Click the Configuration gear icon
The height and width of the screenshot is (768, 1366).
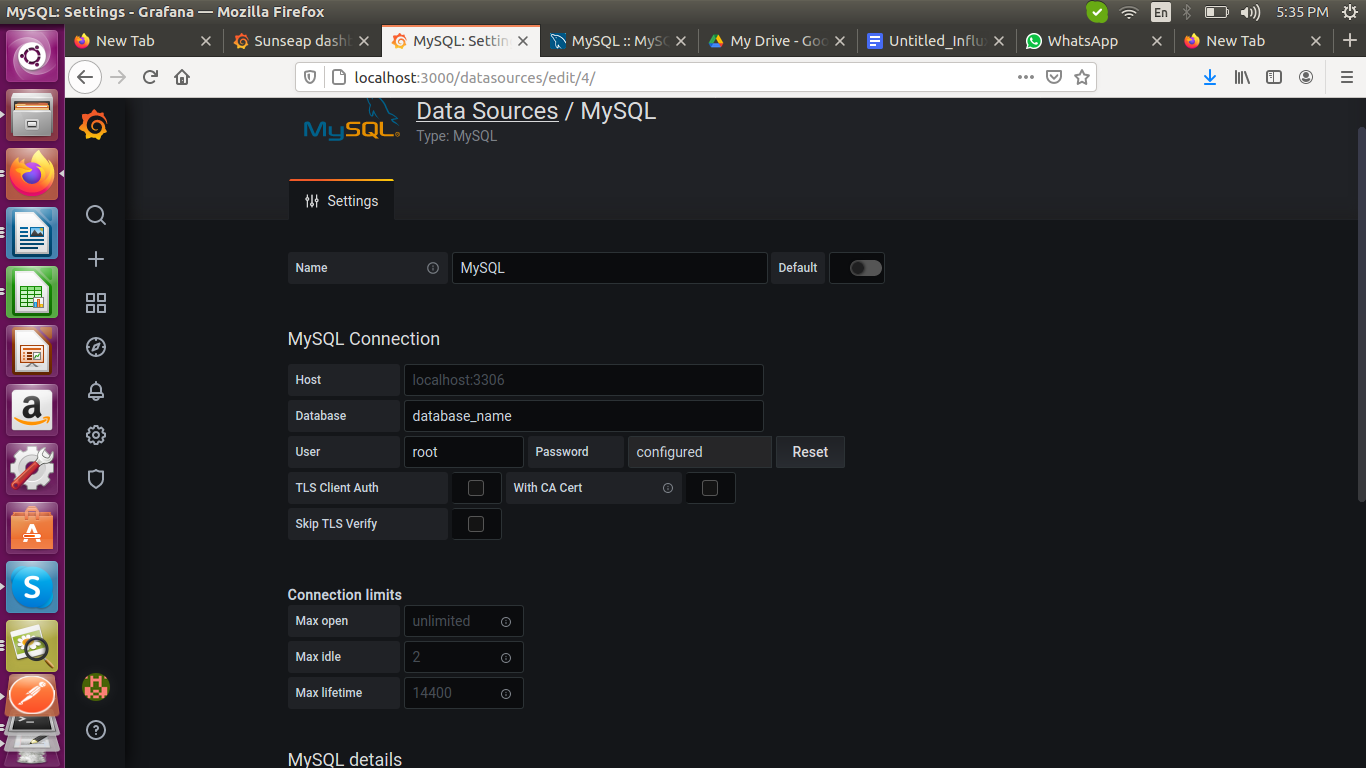pyautogui.click(x=95, y=434)
